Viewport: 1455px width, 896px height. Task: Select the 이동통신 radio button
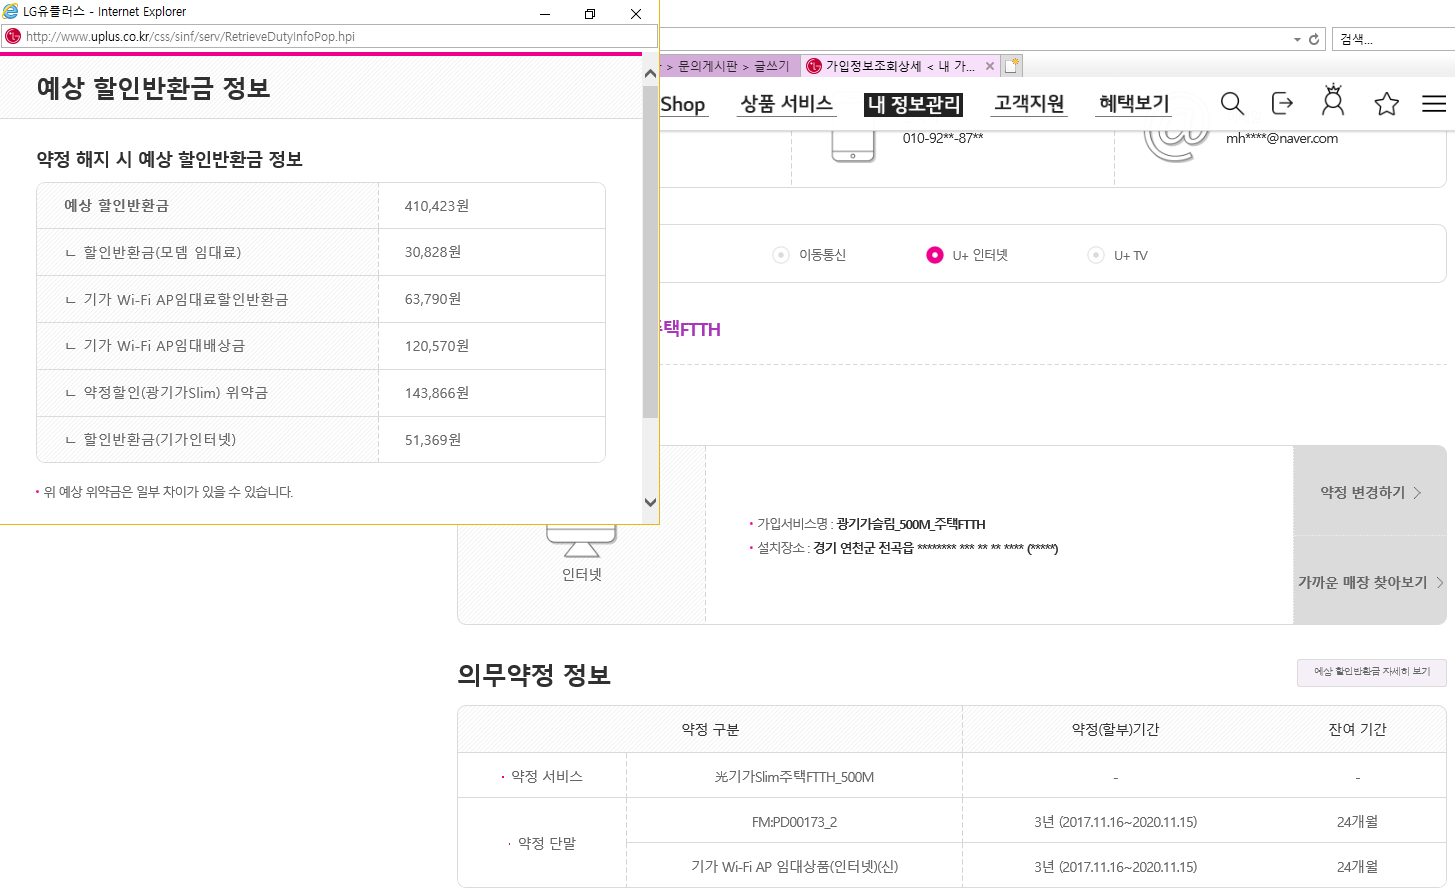pos(781,255)
